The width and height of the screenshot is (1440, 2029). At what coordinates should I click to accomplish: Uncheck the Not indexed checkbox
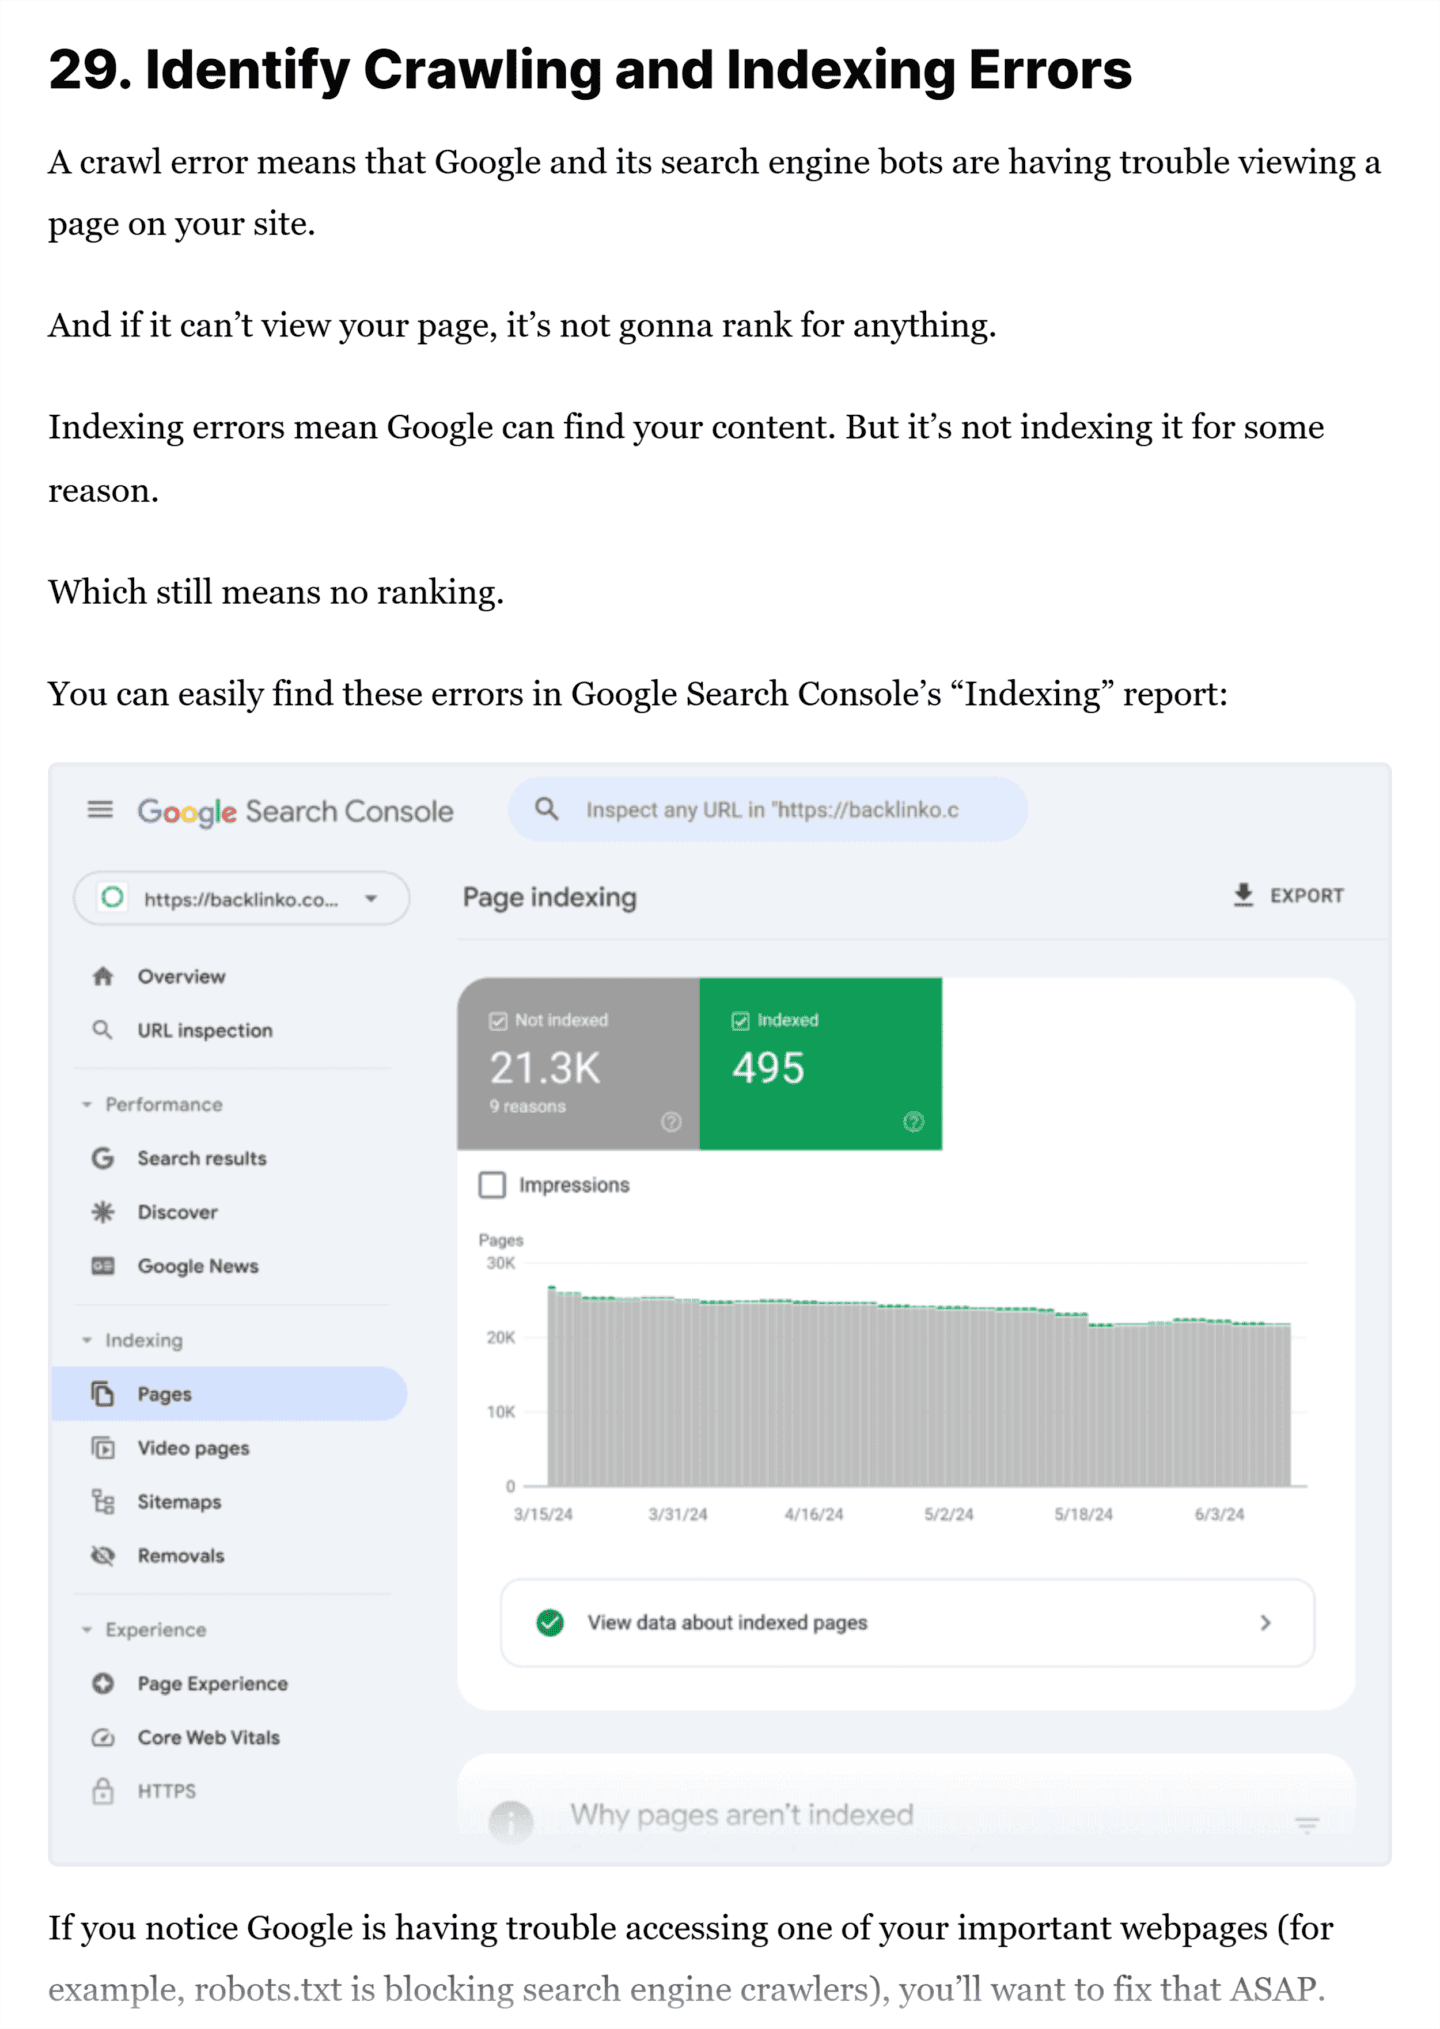pyautogui.click(x=498, y=1021)
